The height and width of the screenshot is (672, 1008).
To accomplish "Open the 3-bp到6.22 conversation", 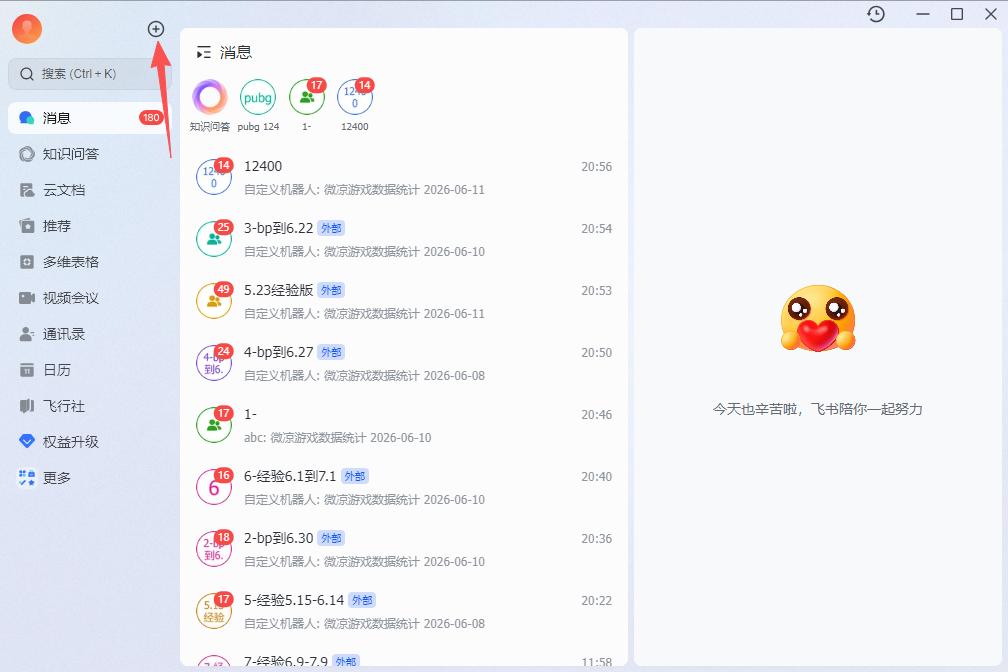I will point(404,239).
